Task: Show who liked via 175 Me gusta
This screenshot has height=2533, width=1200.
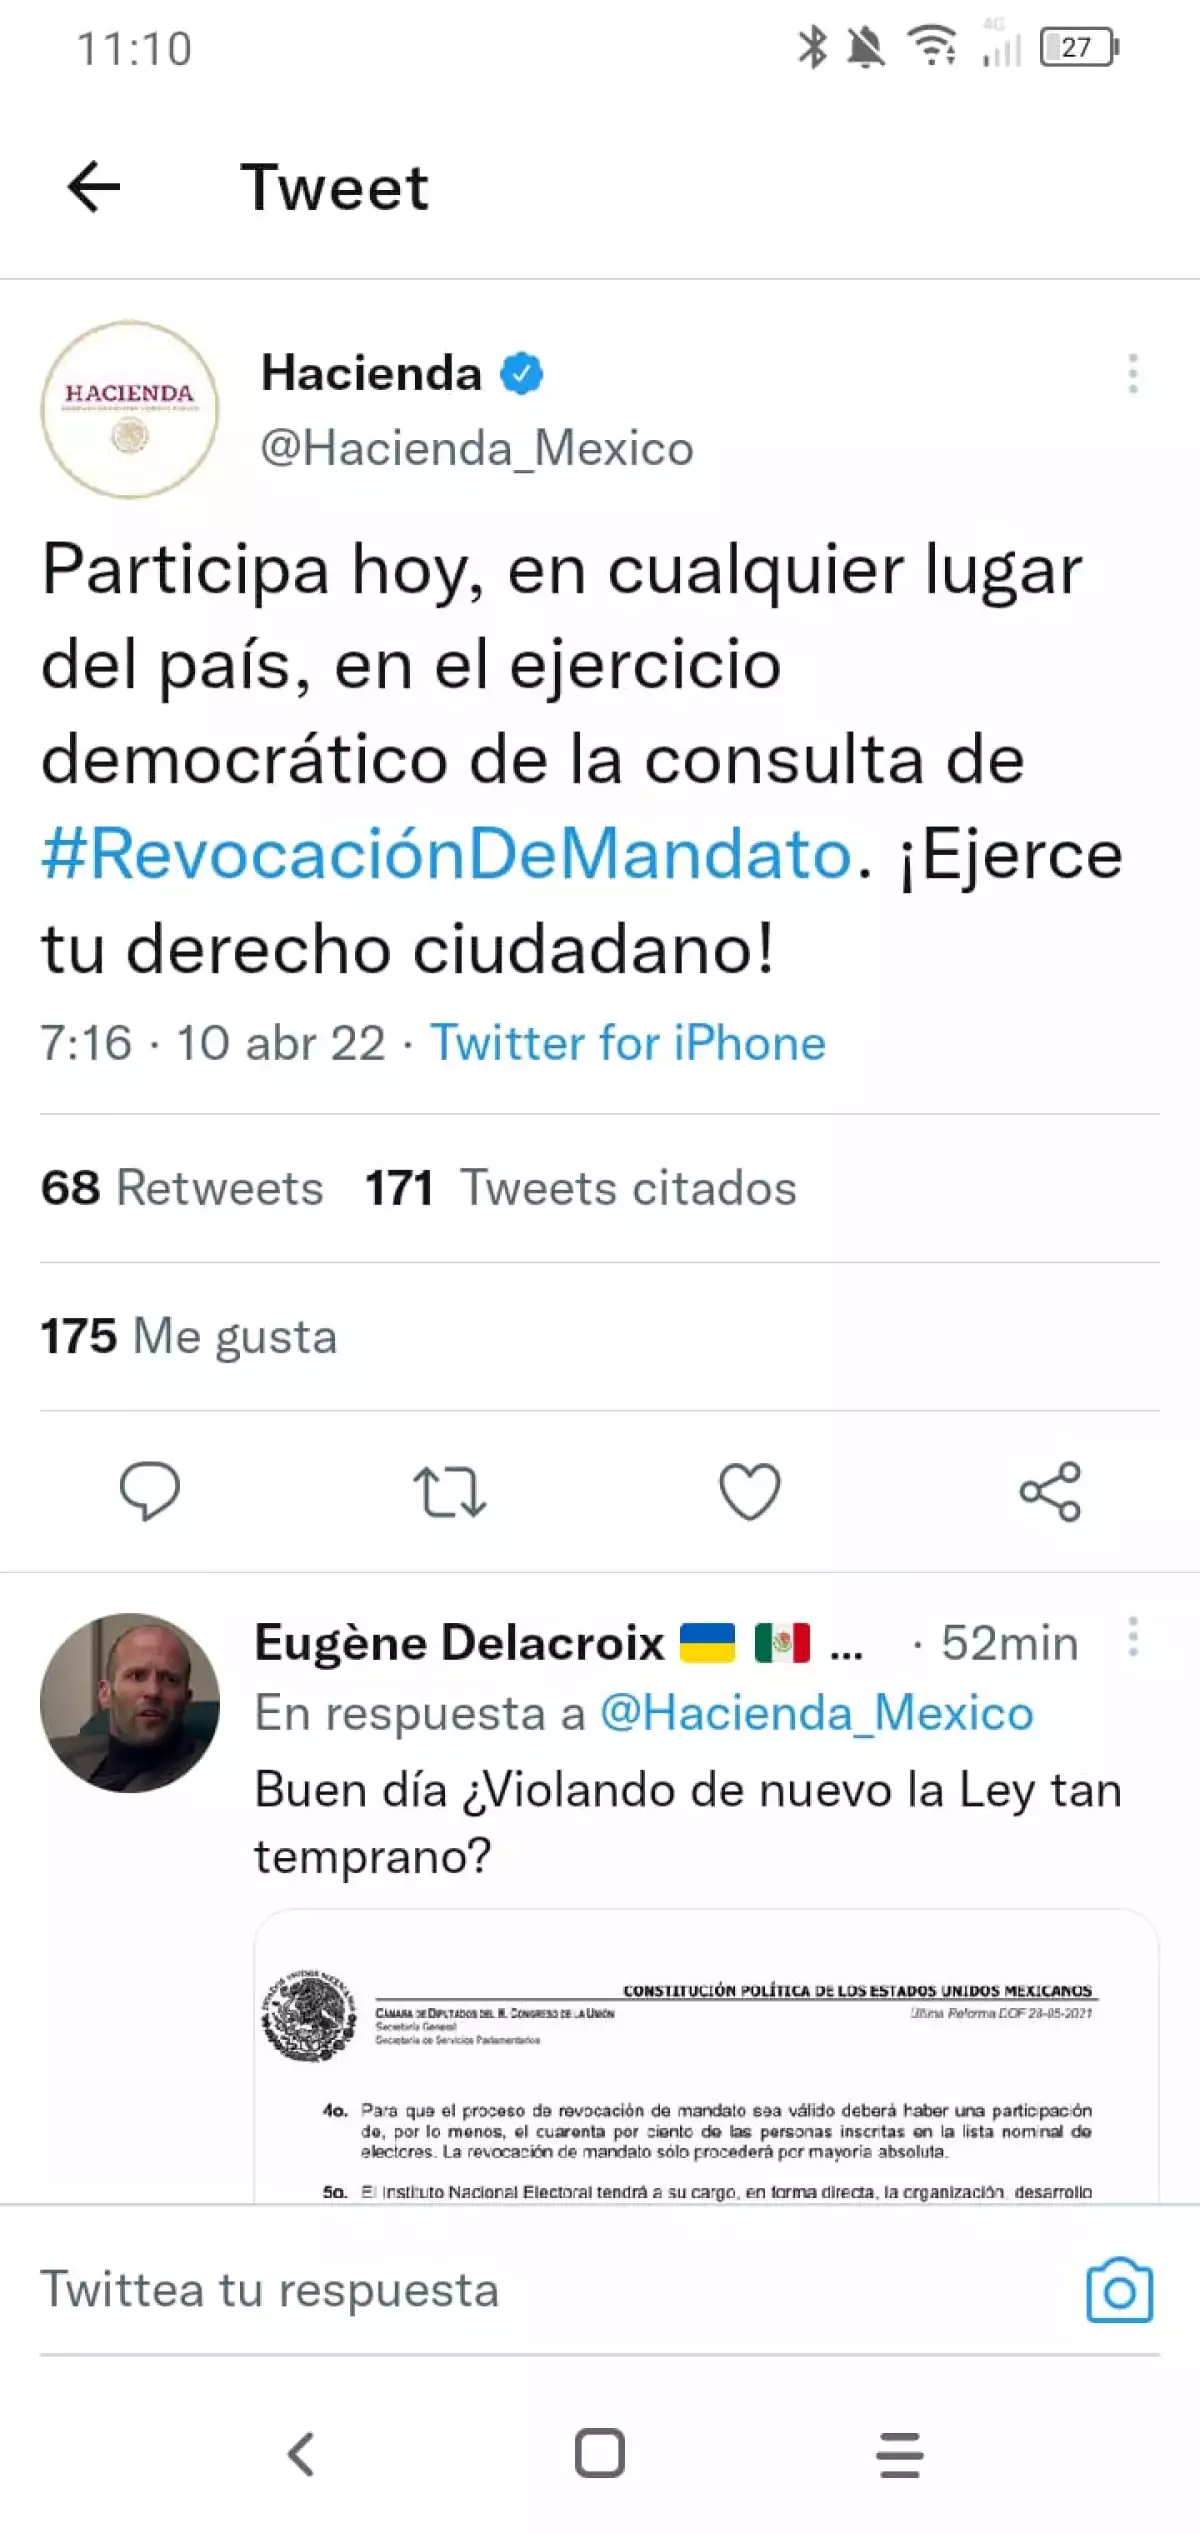Action: (189, 1336)
